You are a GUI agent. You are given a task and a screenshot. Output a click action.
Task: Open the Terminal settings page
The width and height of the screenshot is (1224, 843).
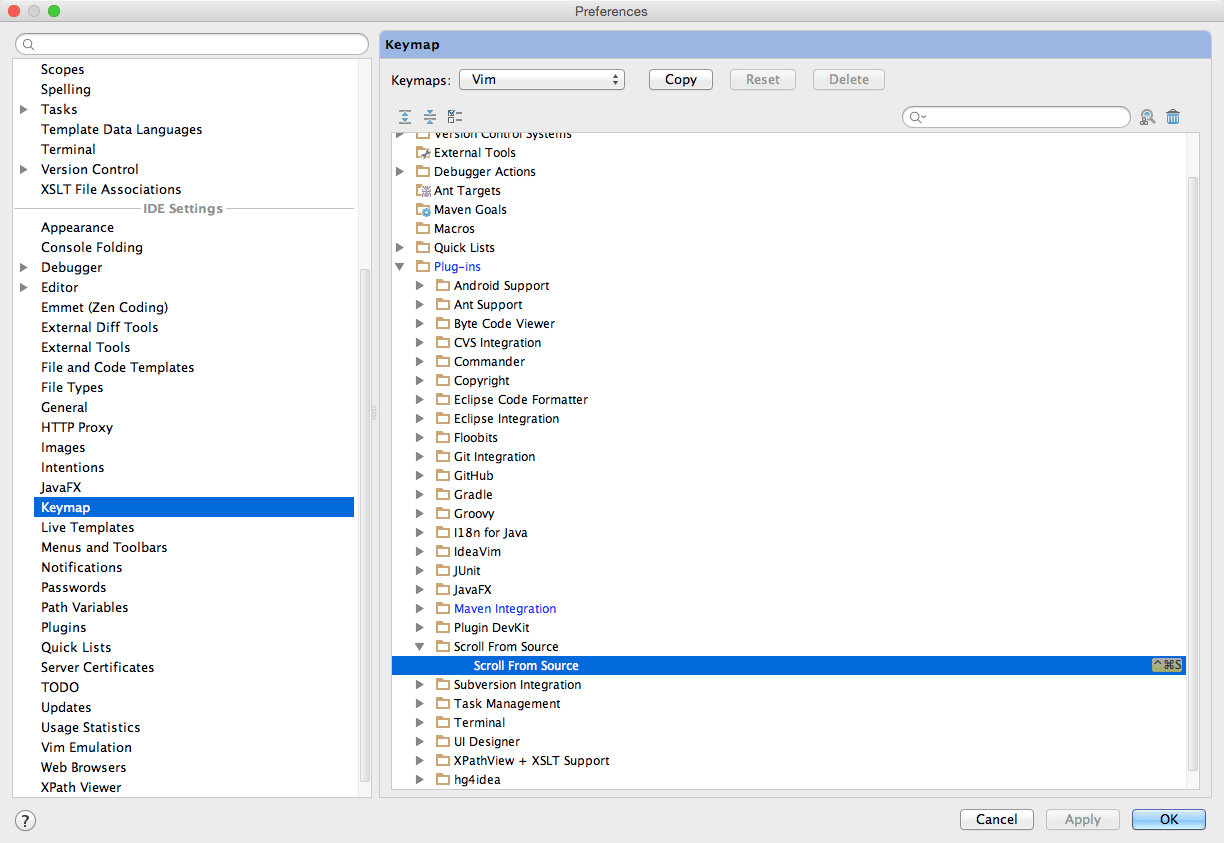(68, 149)
